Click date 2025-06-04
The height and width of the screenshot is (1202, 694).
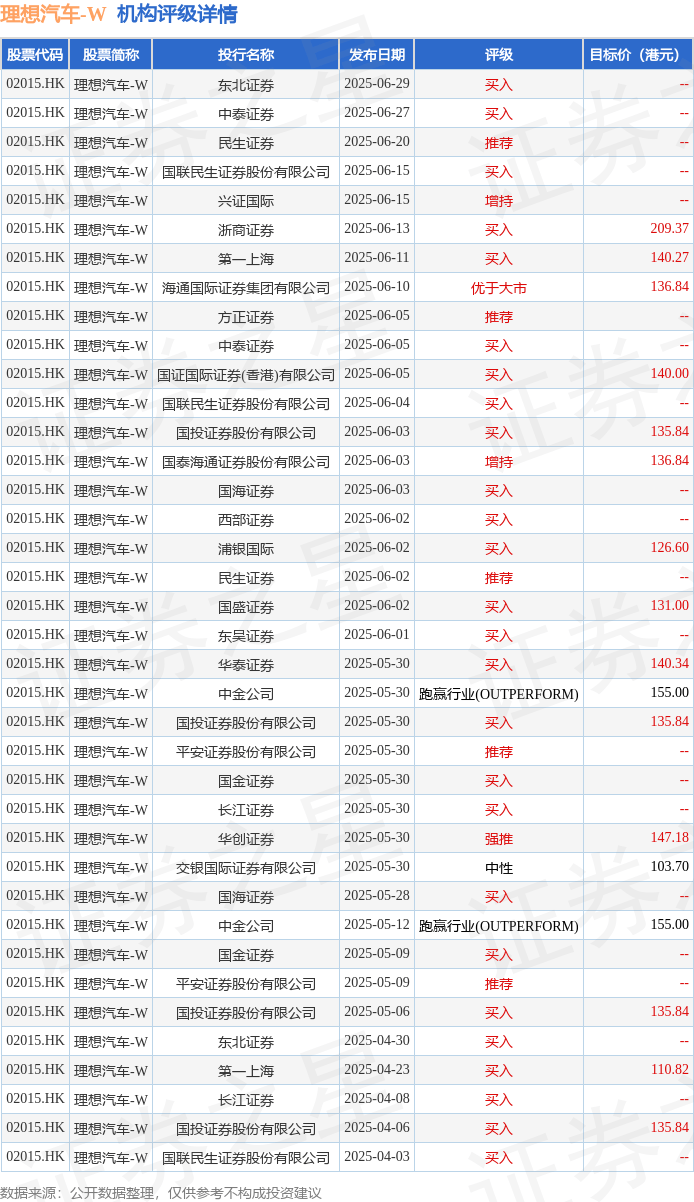[x=377, y=403]
